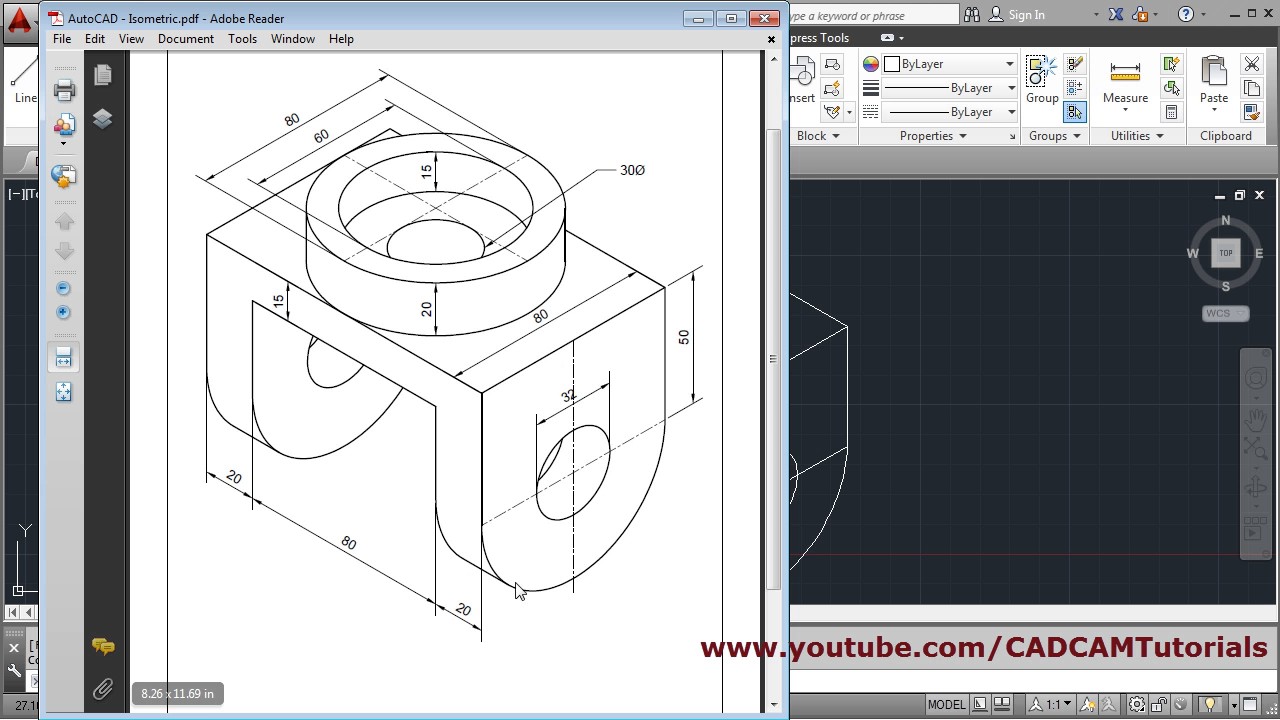Click the Zoom In plus icon
This screenshot has height=720, width=1280.
click(x=63, y=312)
